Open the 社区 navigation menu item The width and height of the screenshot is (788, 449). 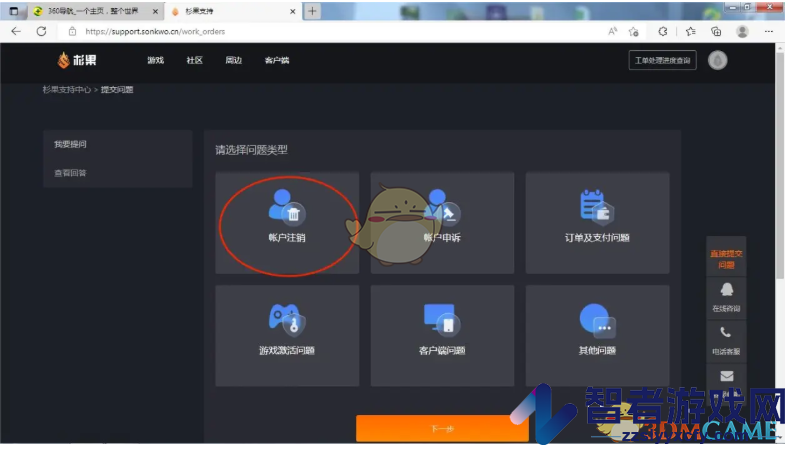click(x=194, y=60)
